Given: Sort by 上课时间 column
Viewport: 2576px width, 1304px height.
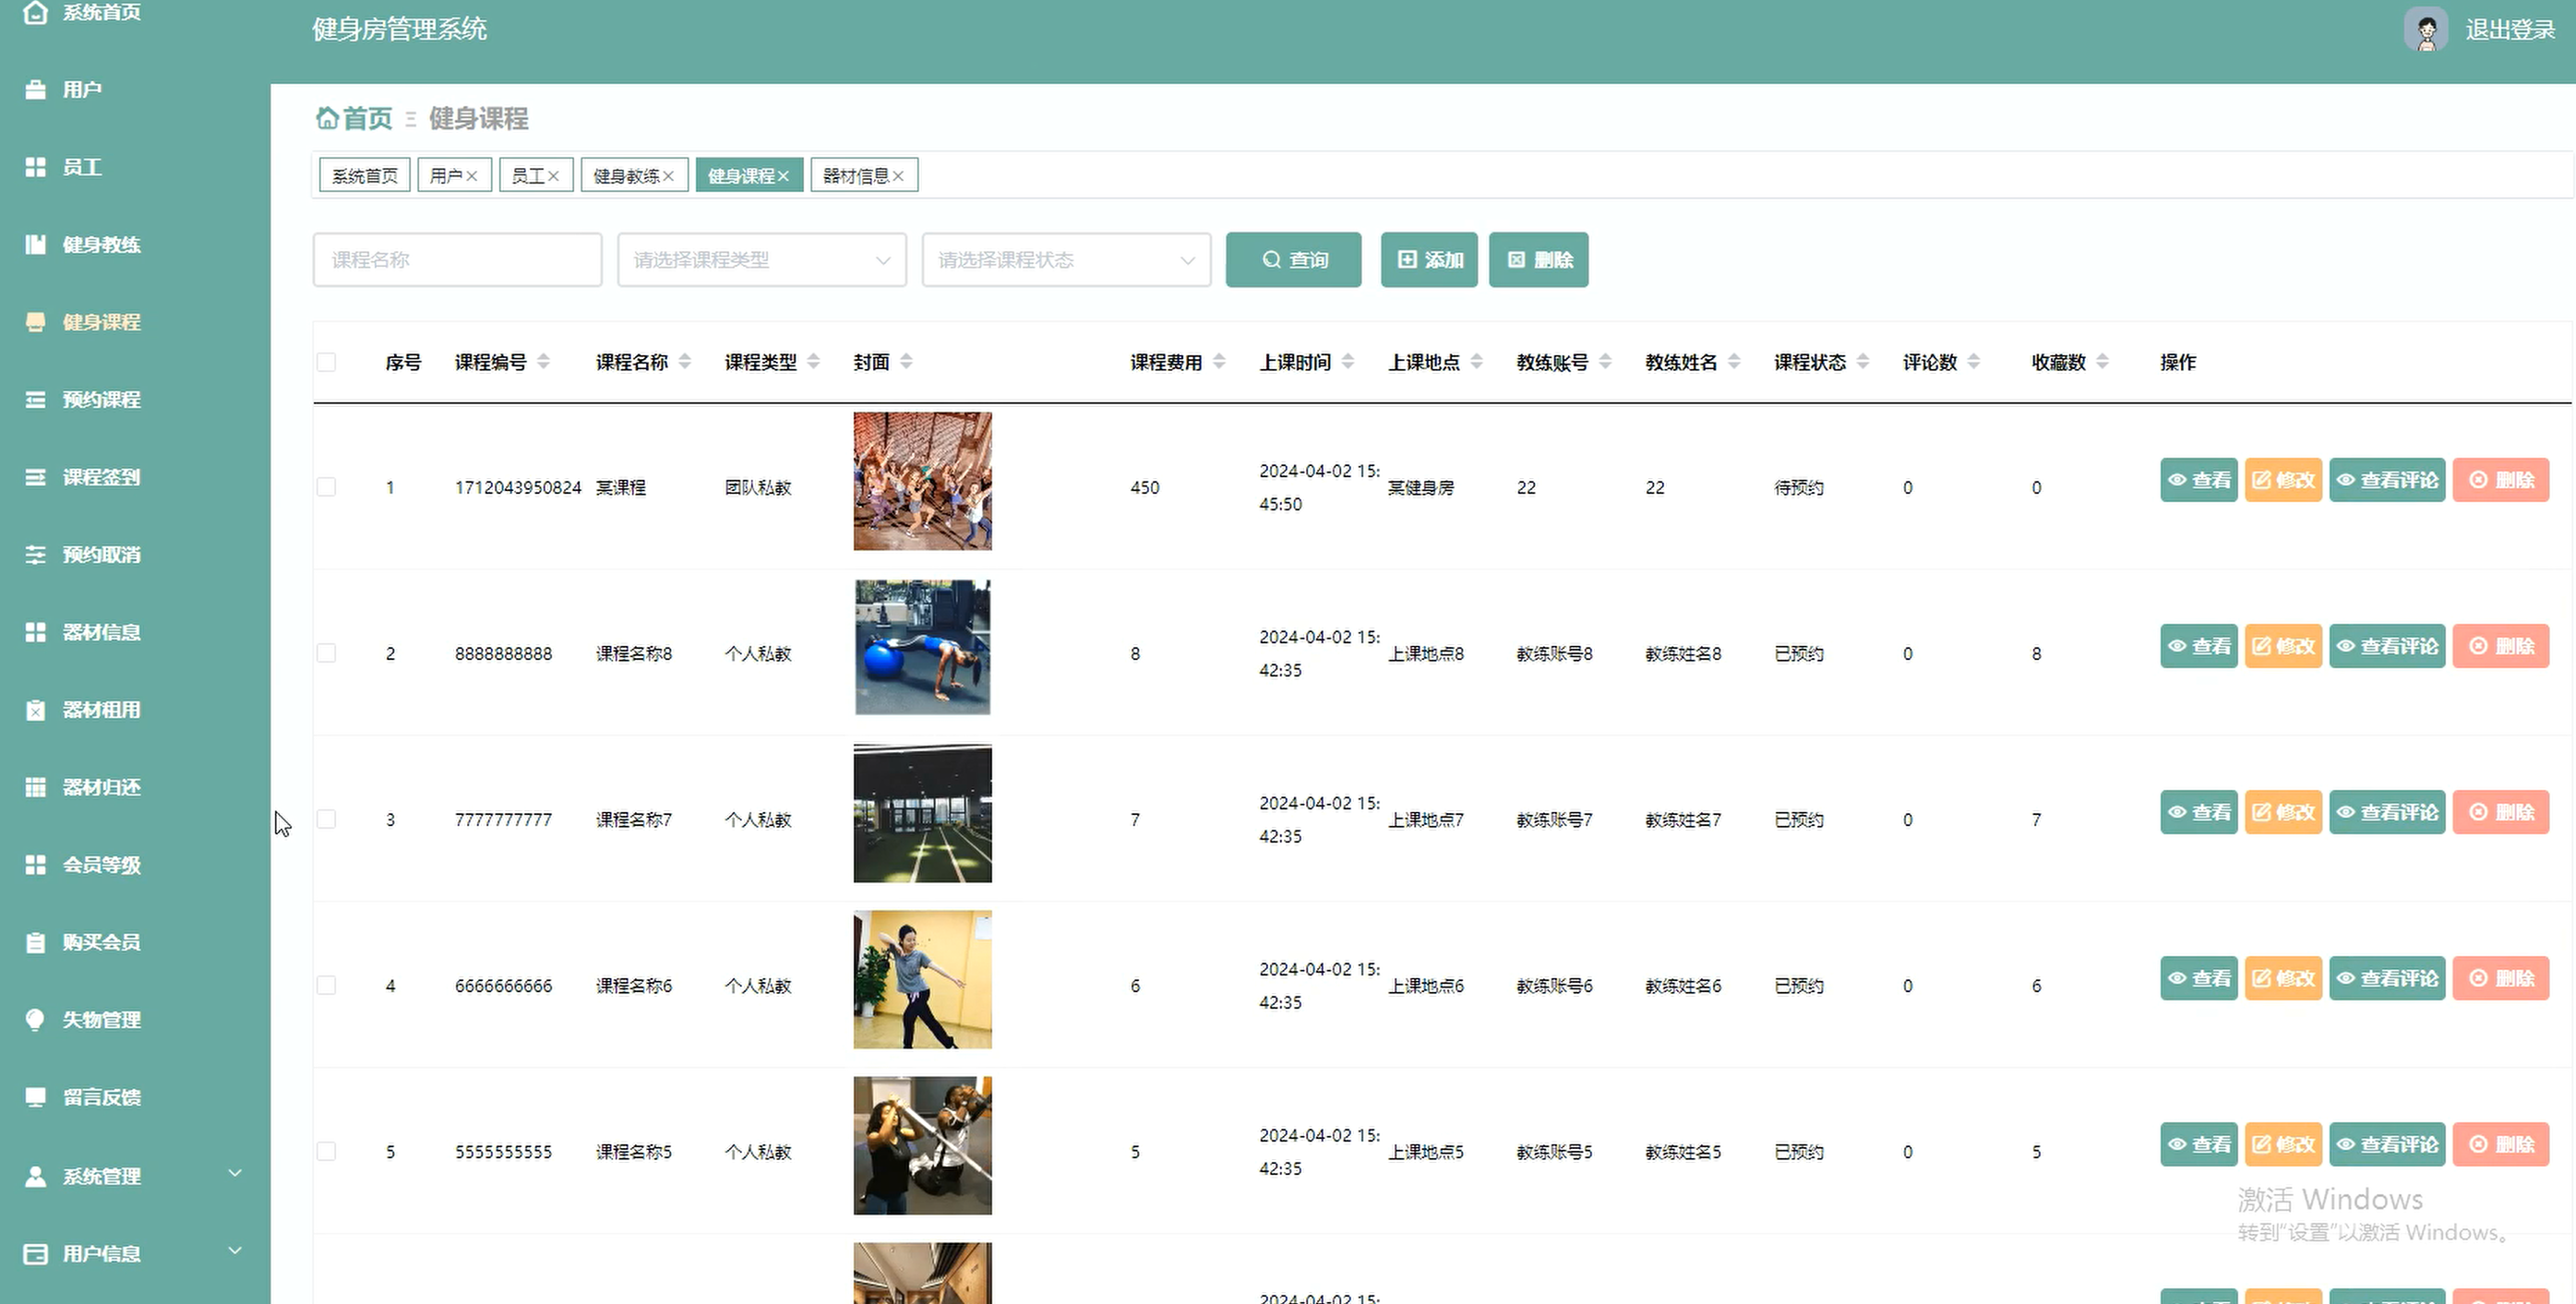Looking at the screenshot, I should coord(1348,362).
